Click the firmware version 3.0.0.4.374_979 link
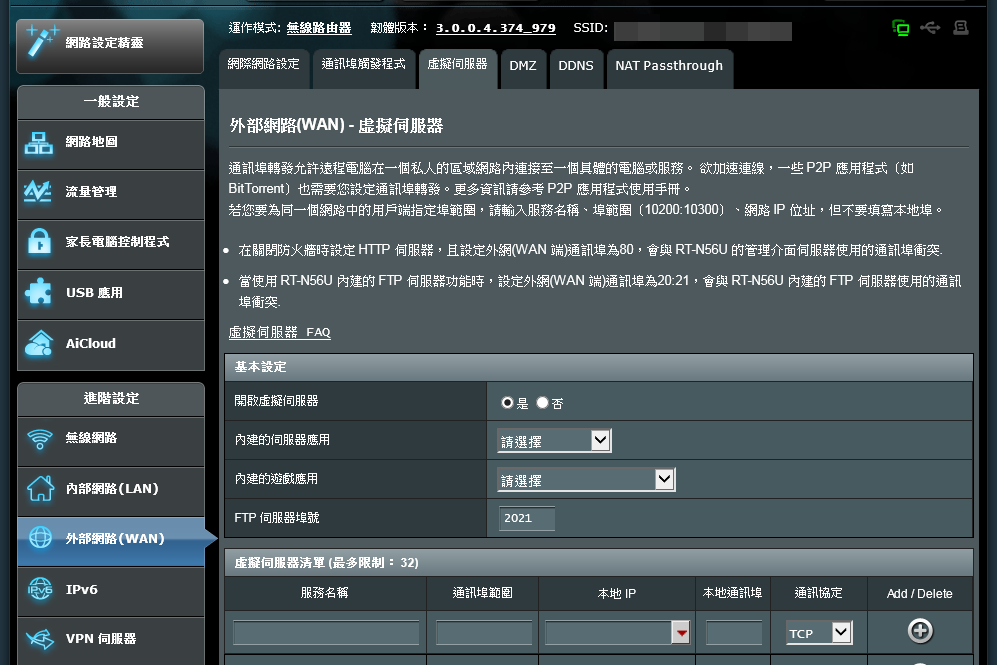 pyautogui.click(x=495, y=28)
